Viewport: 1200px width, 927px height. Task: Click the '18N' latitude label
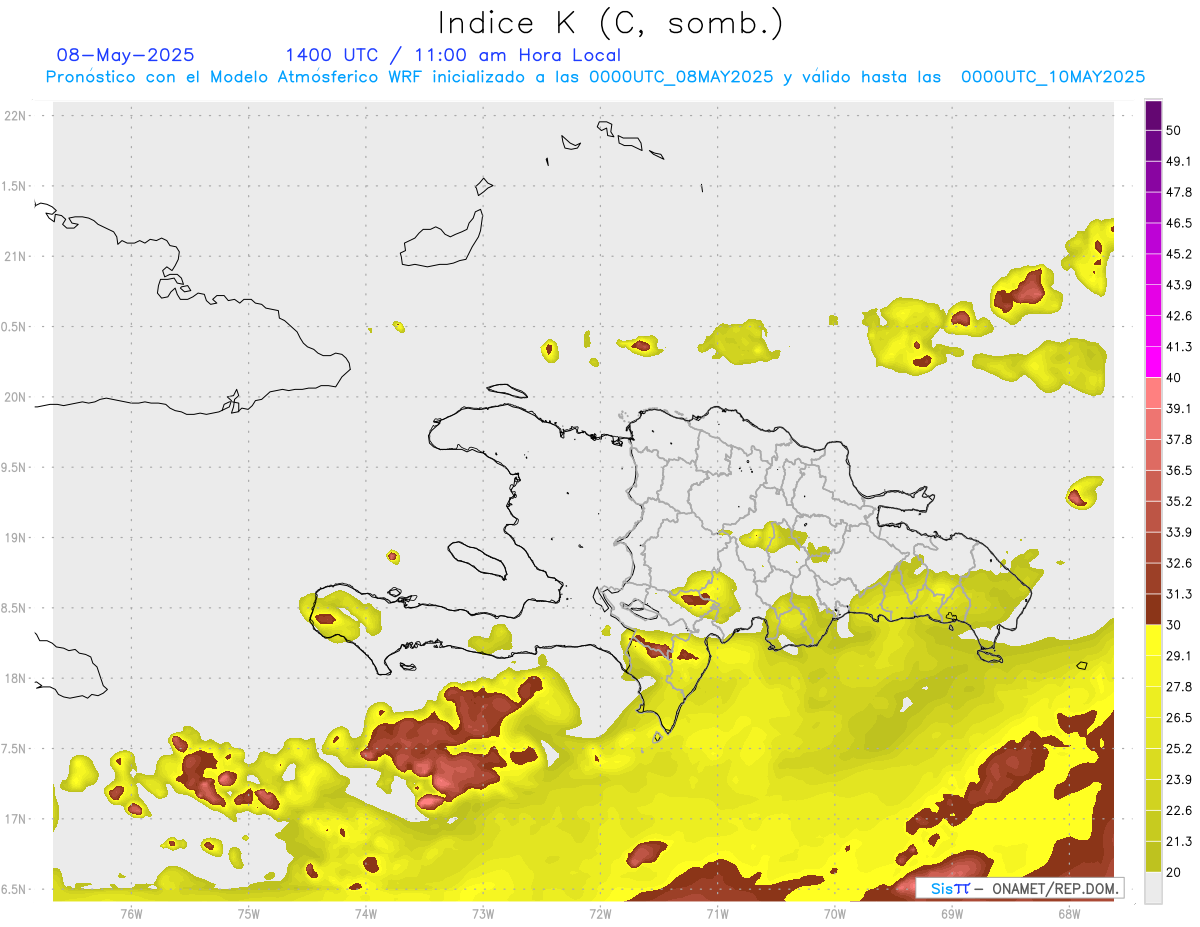click(x=15, y=679)
